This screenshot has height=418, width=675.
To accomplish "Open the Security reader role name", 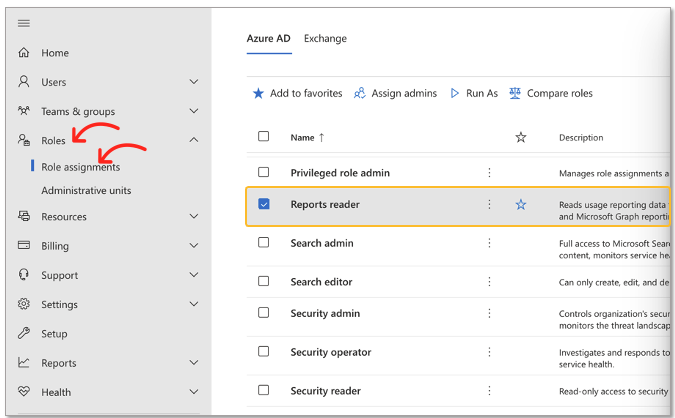I will click(325, 391).
